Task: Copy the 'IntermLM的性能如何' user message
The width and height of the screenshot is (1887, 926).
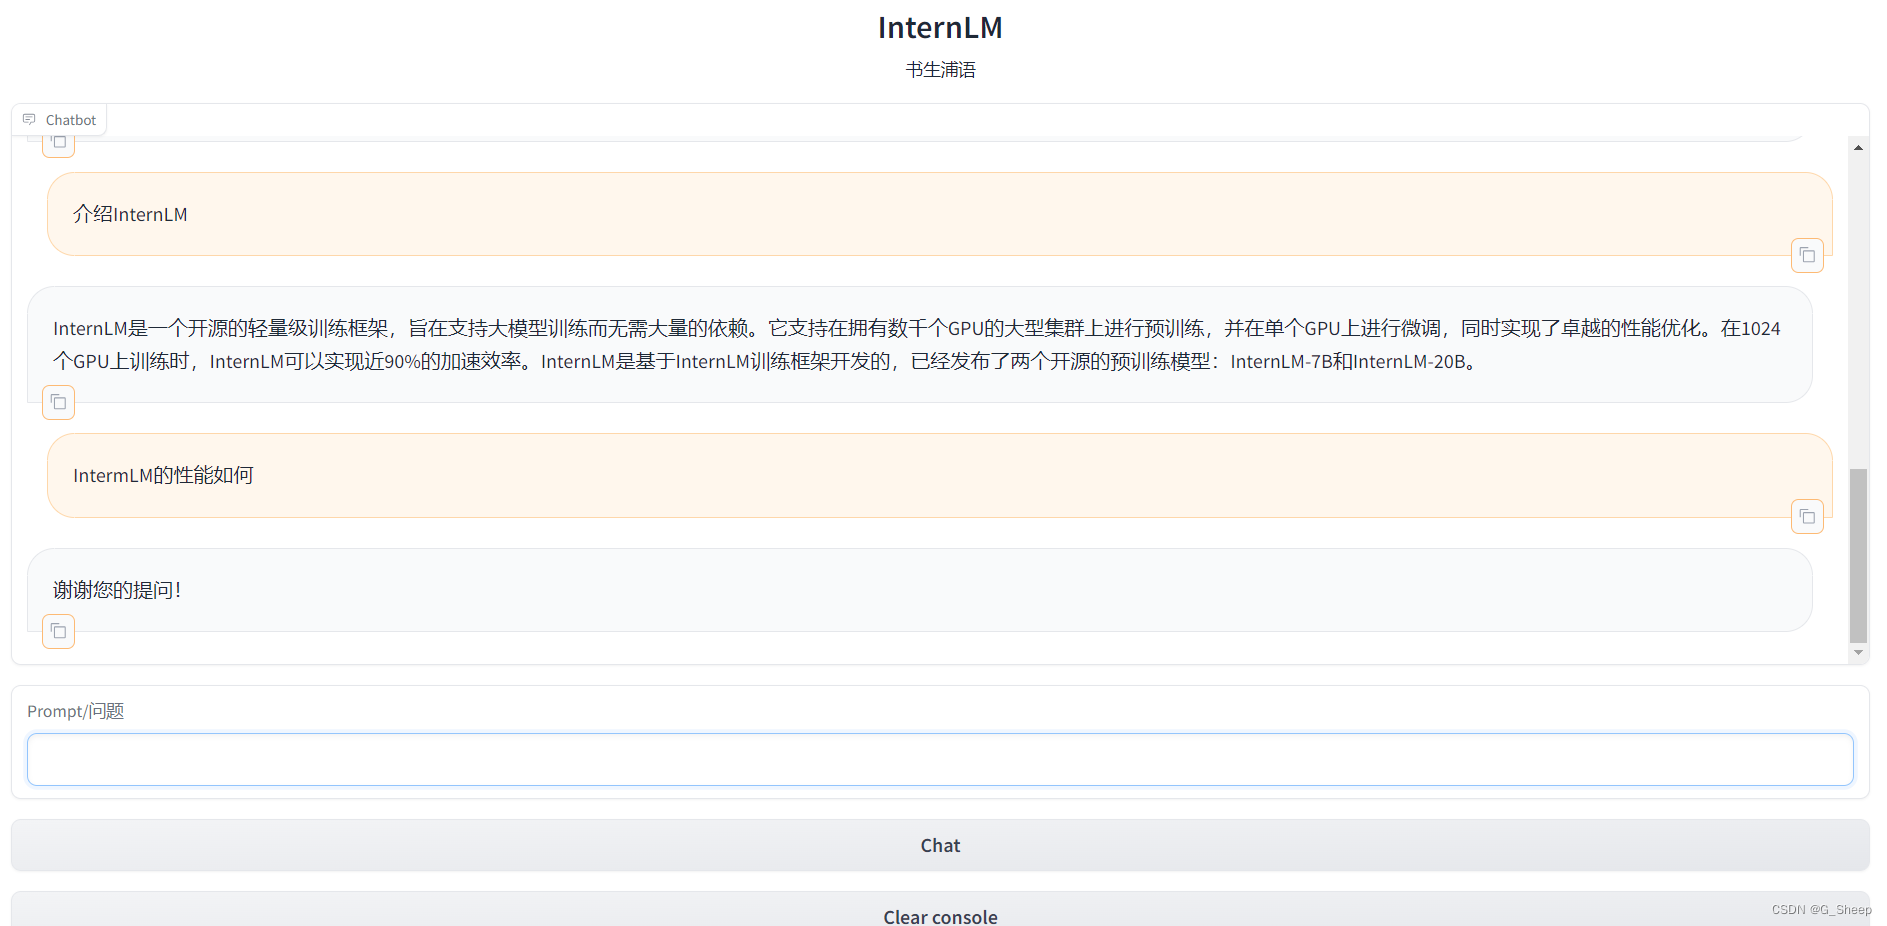Action: click(x=1807, y=517)
